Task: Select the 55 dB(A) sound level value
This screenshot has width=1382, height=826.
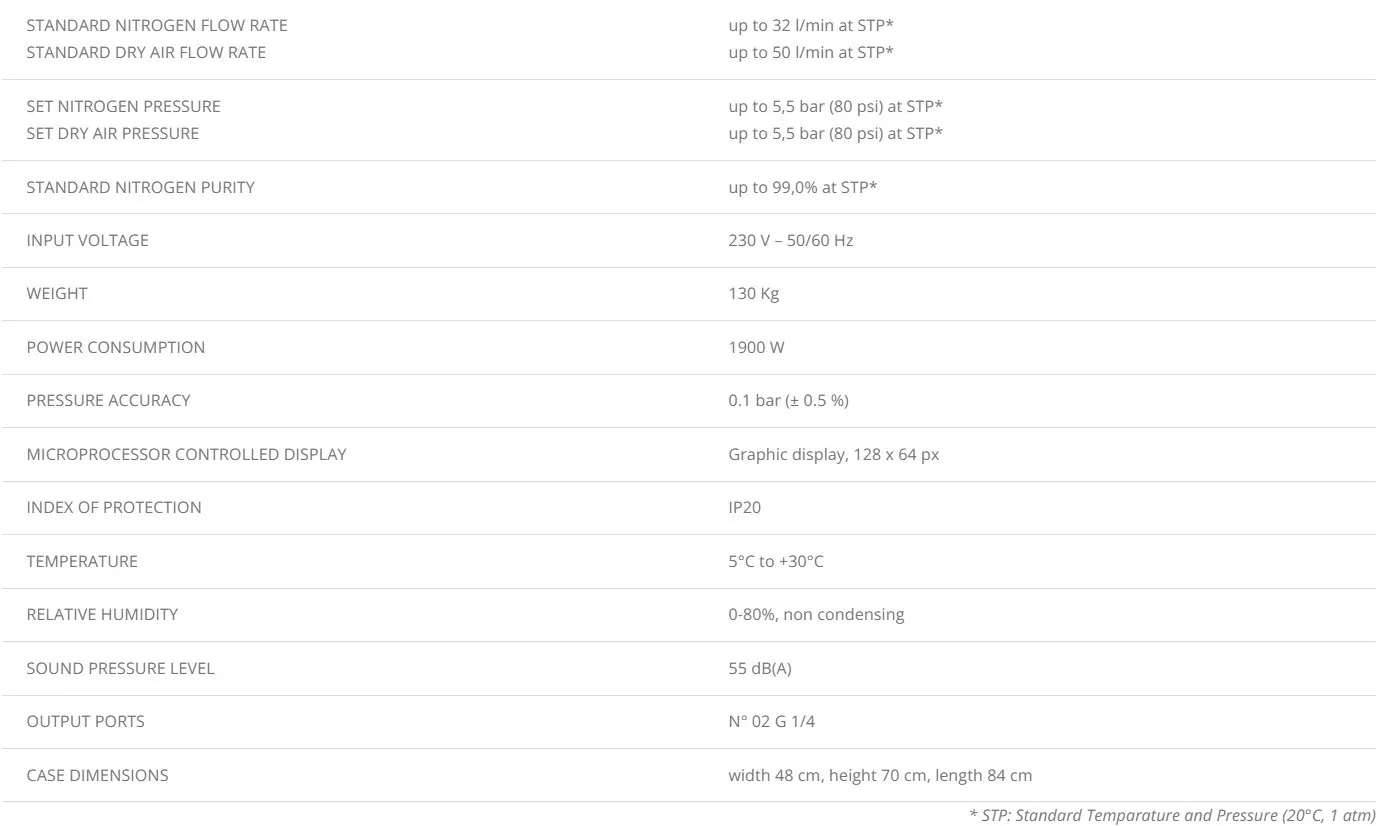Action: click(759, 668)
